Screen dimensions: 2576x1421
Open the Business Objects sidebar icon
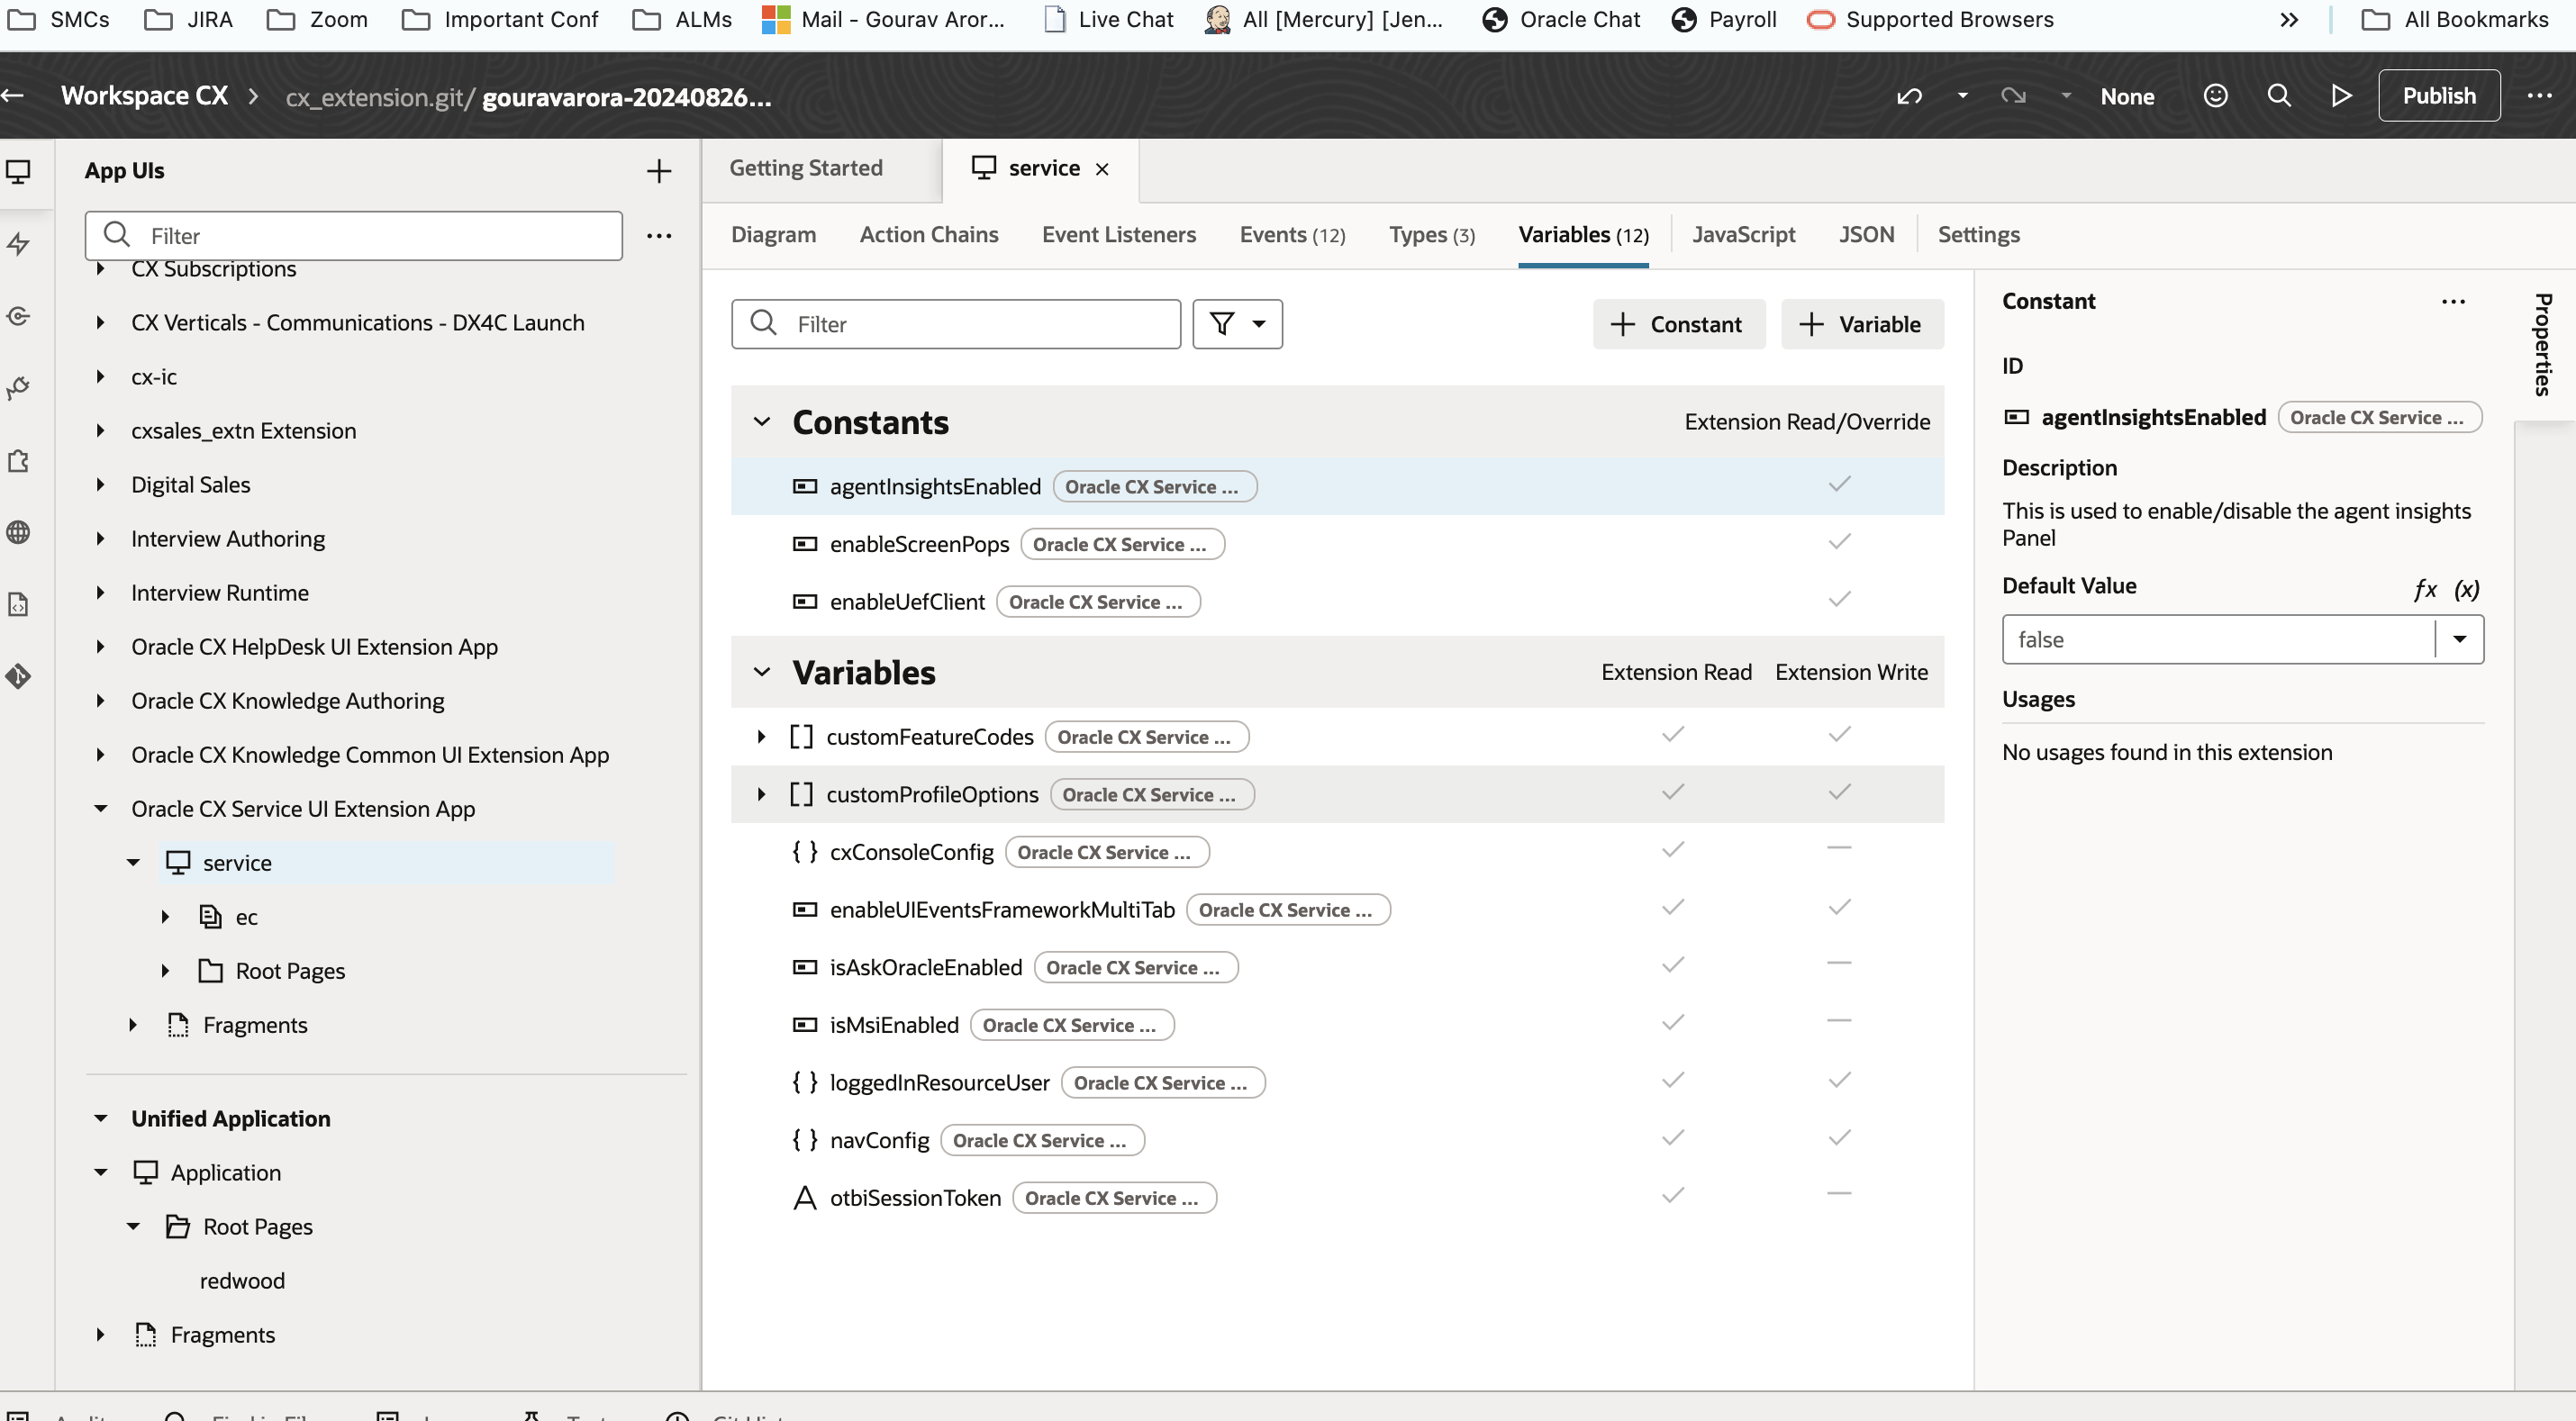pyautogui.click(x=19, y=316)
